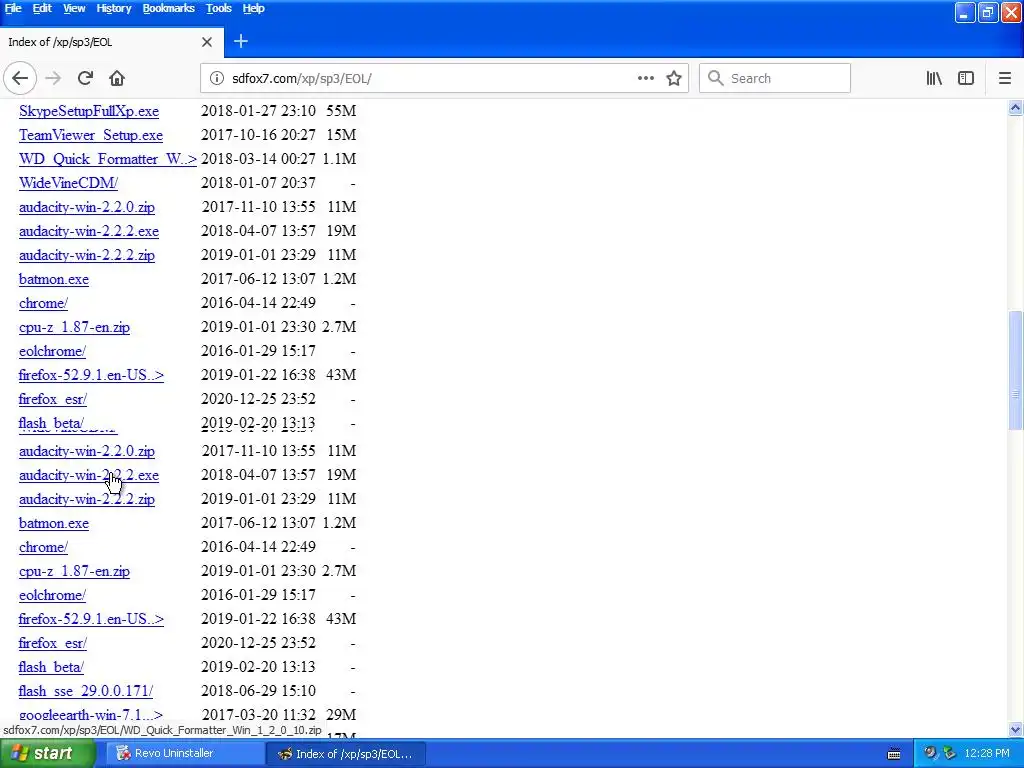Screen dimensions: 1024x768
Task: Open the Help menu
Action: tap(253, 8)
